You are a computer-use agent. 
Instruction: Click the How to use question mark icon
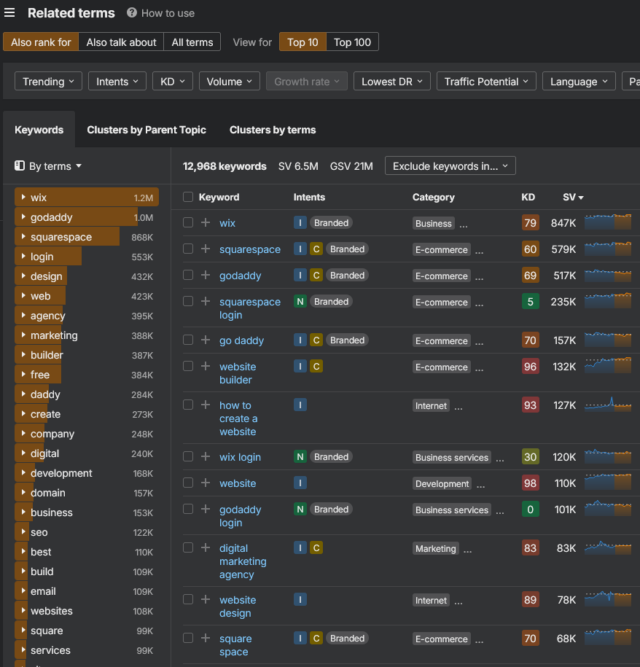pyautogui.click(x=132, y=13)
